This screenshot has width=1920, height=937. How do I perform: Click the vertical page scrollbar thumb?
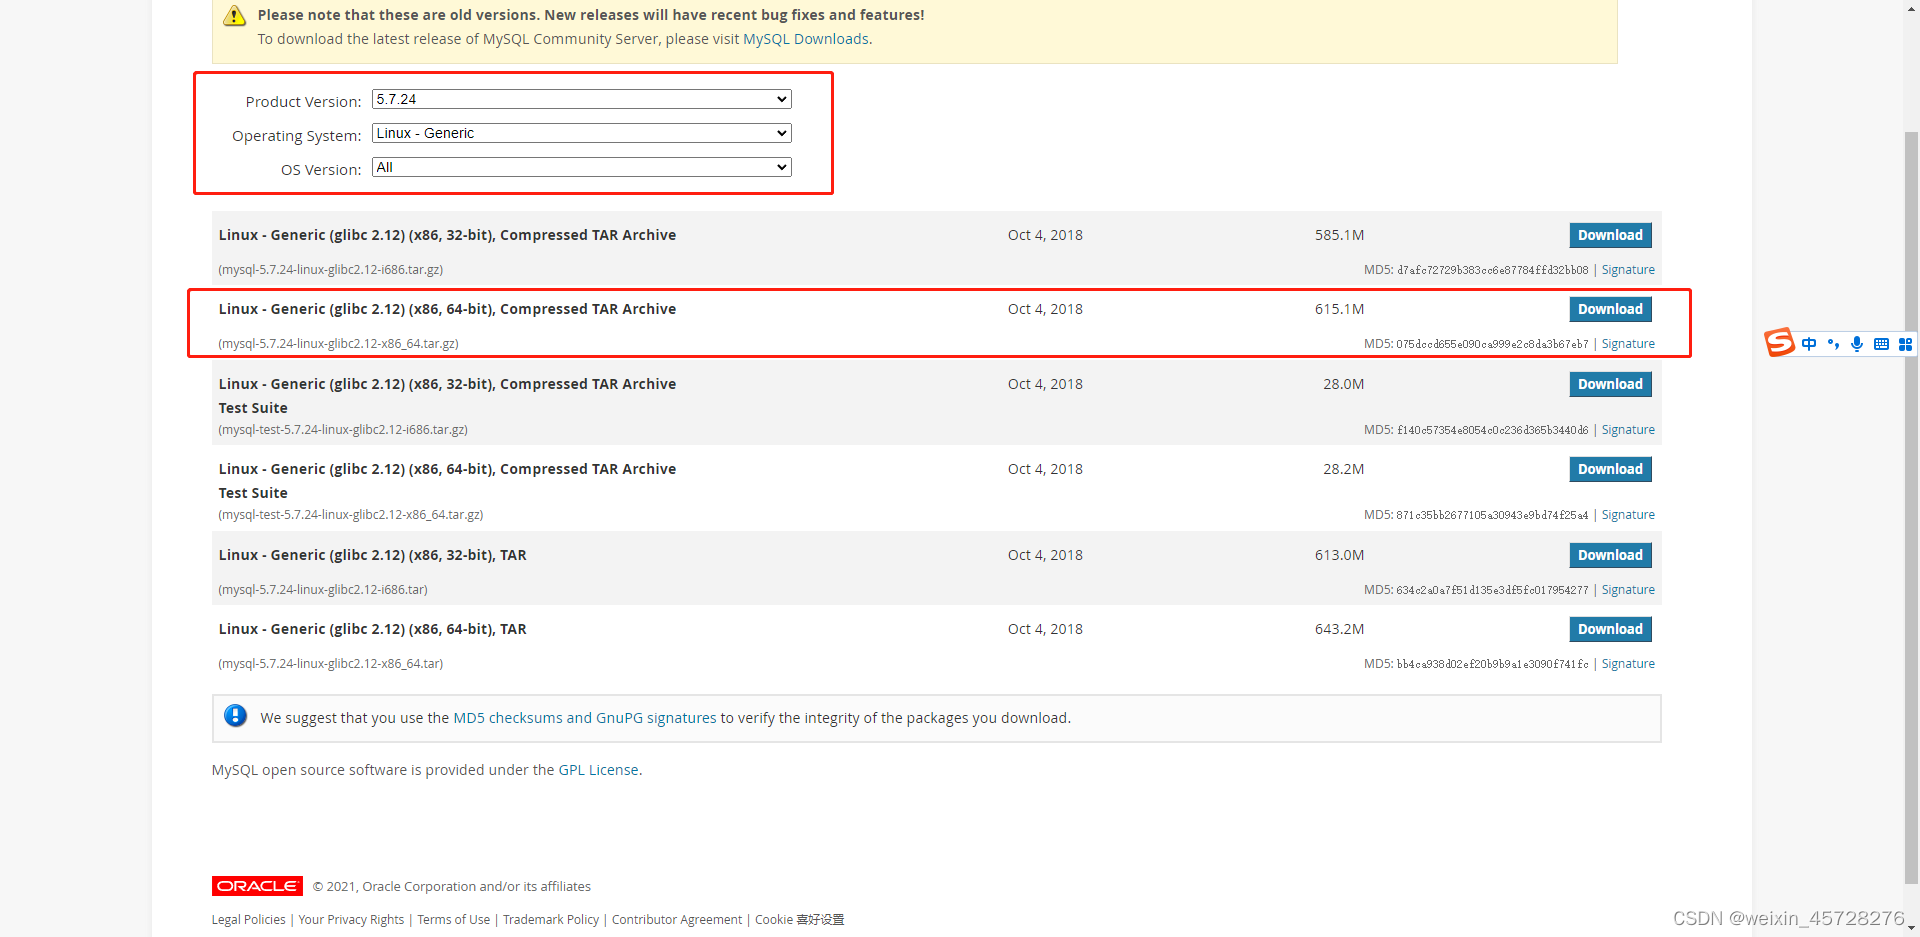pos(1911,508)
